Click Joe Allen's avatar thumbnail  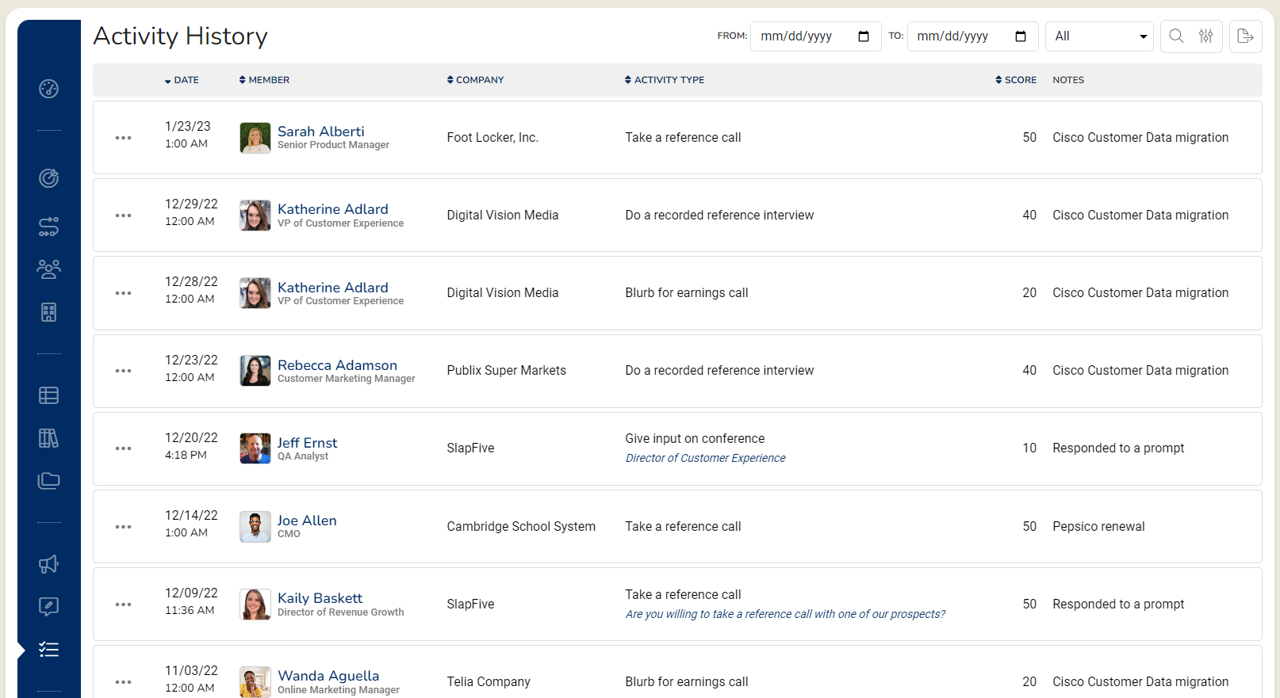(255, 527)
